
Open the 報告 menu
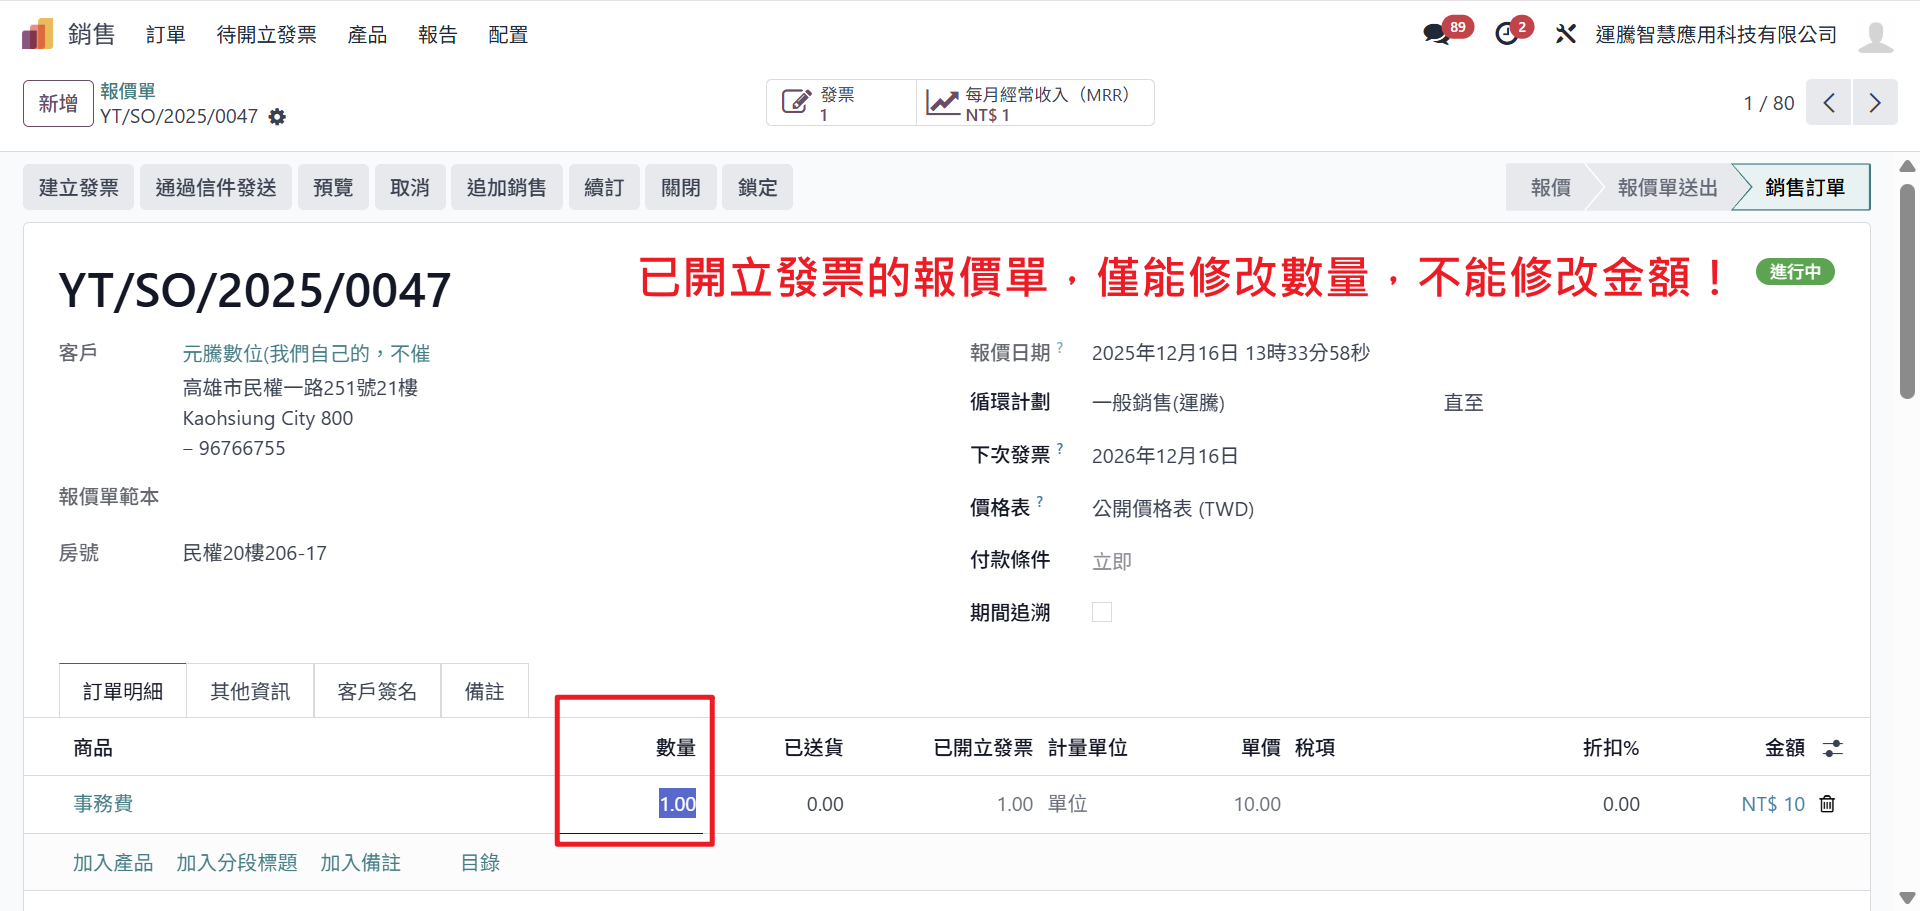(438, 35)
